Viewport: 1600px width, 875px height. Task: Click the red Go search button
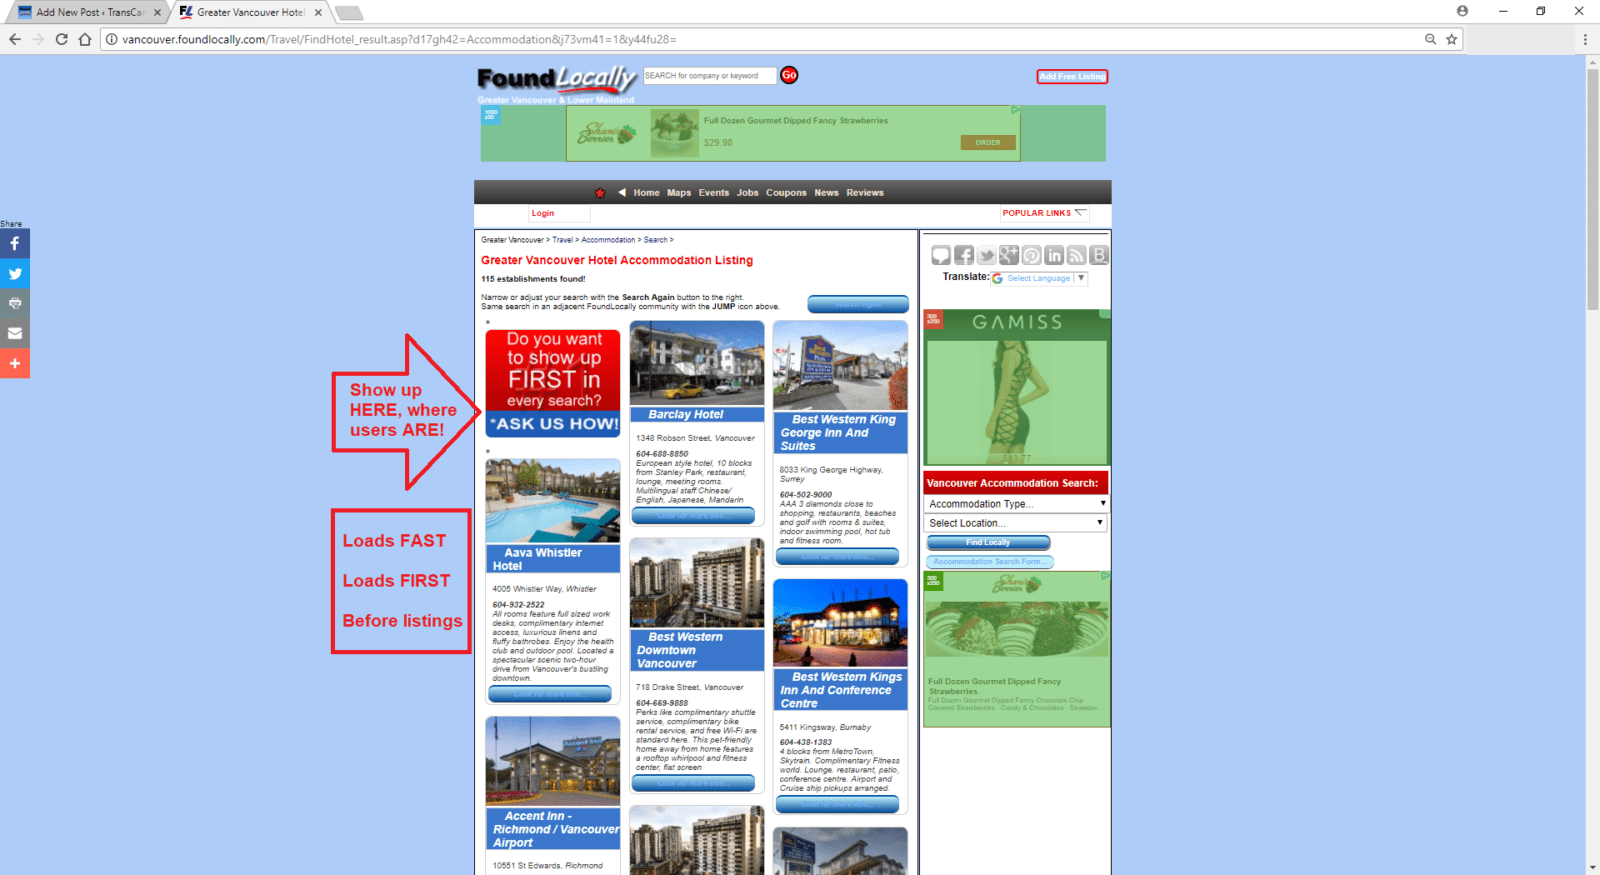tap(789, 75)
